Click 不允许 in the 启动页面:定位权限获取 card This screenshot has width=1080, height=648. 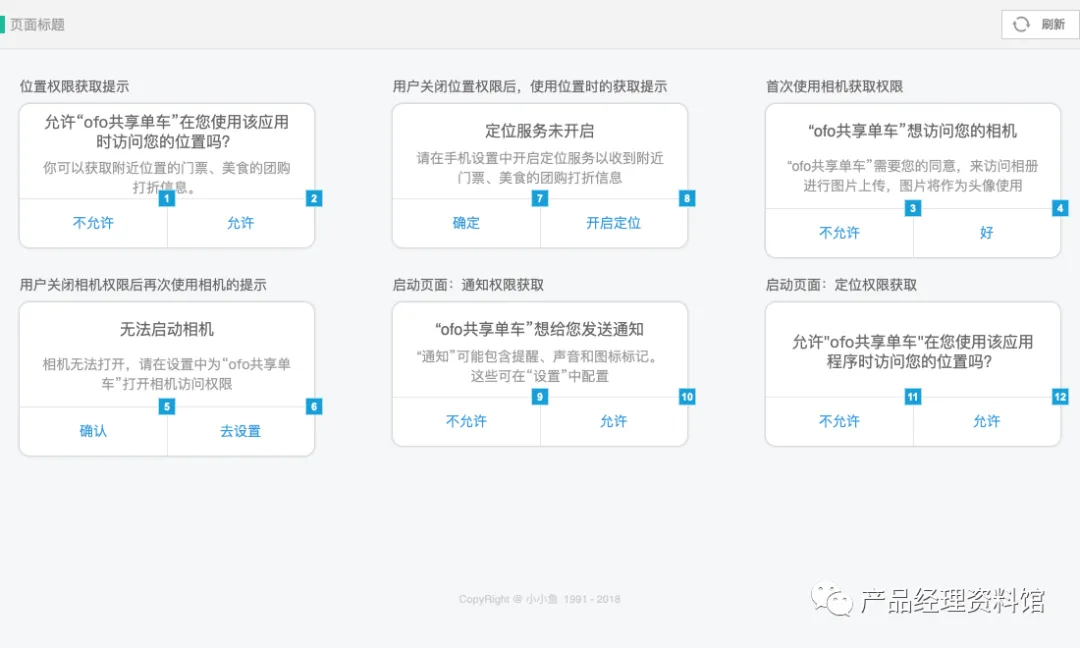(x=839, y=421)
